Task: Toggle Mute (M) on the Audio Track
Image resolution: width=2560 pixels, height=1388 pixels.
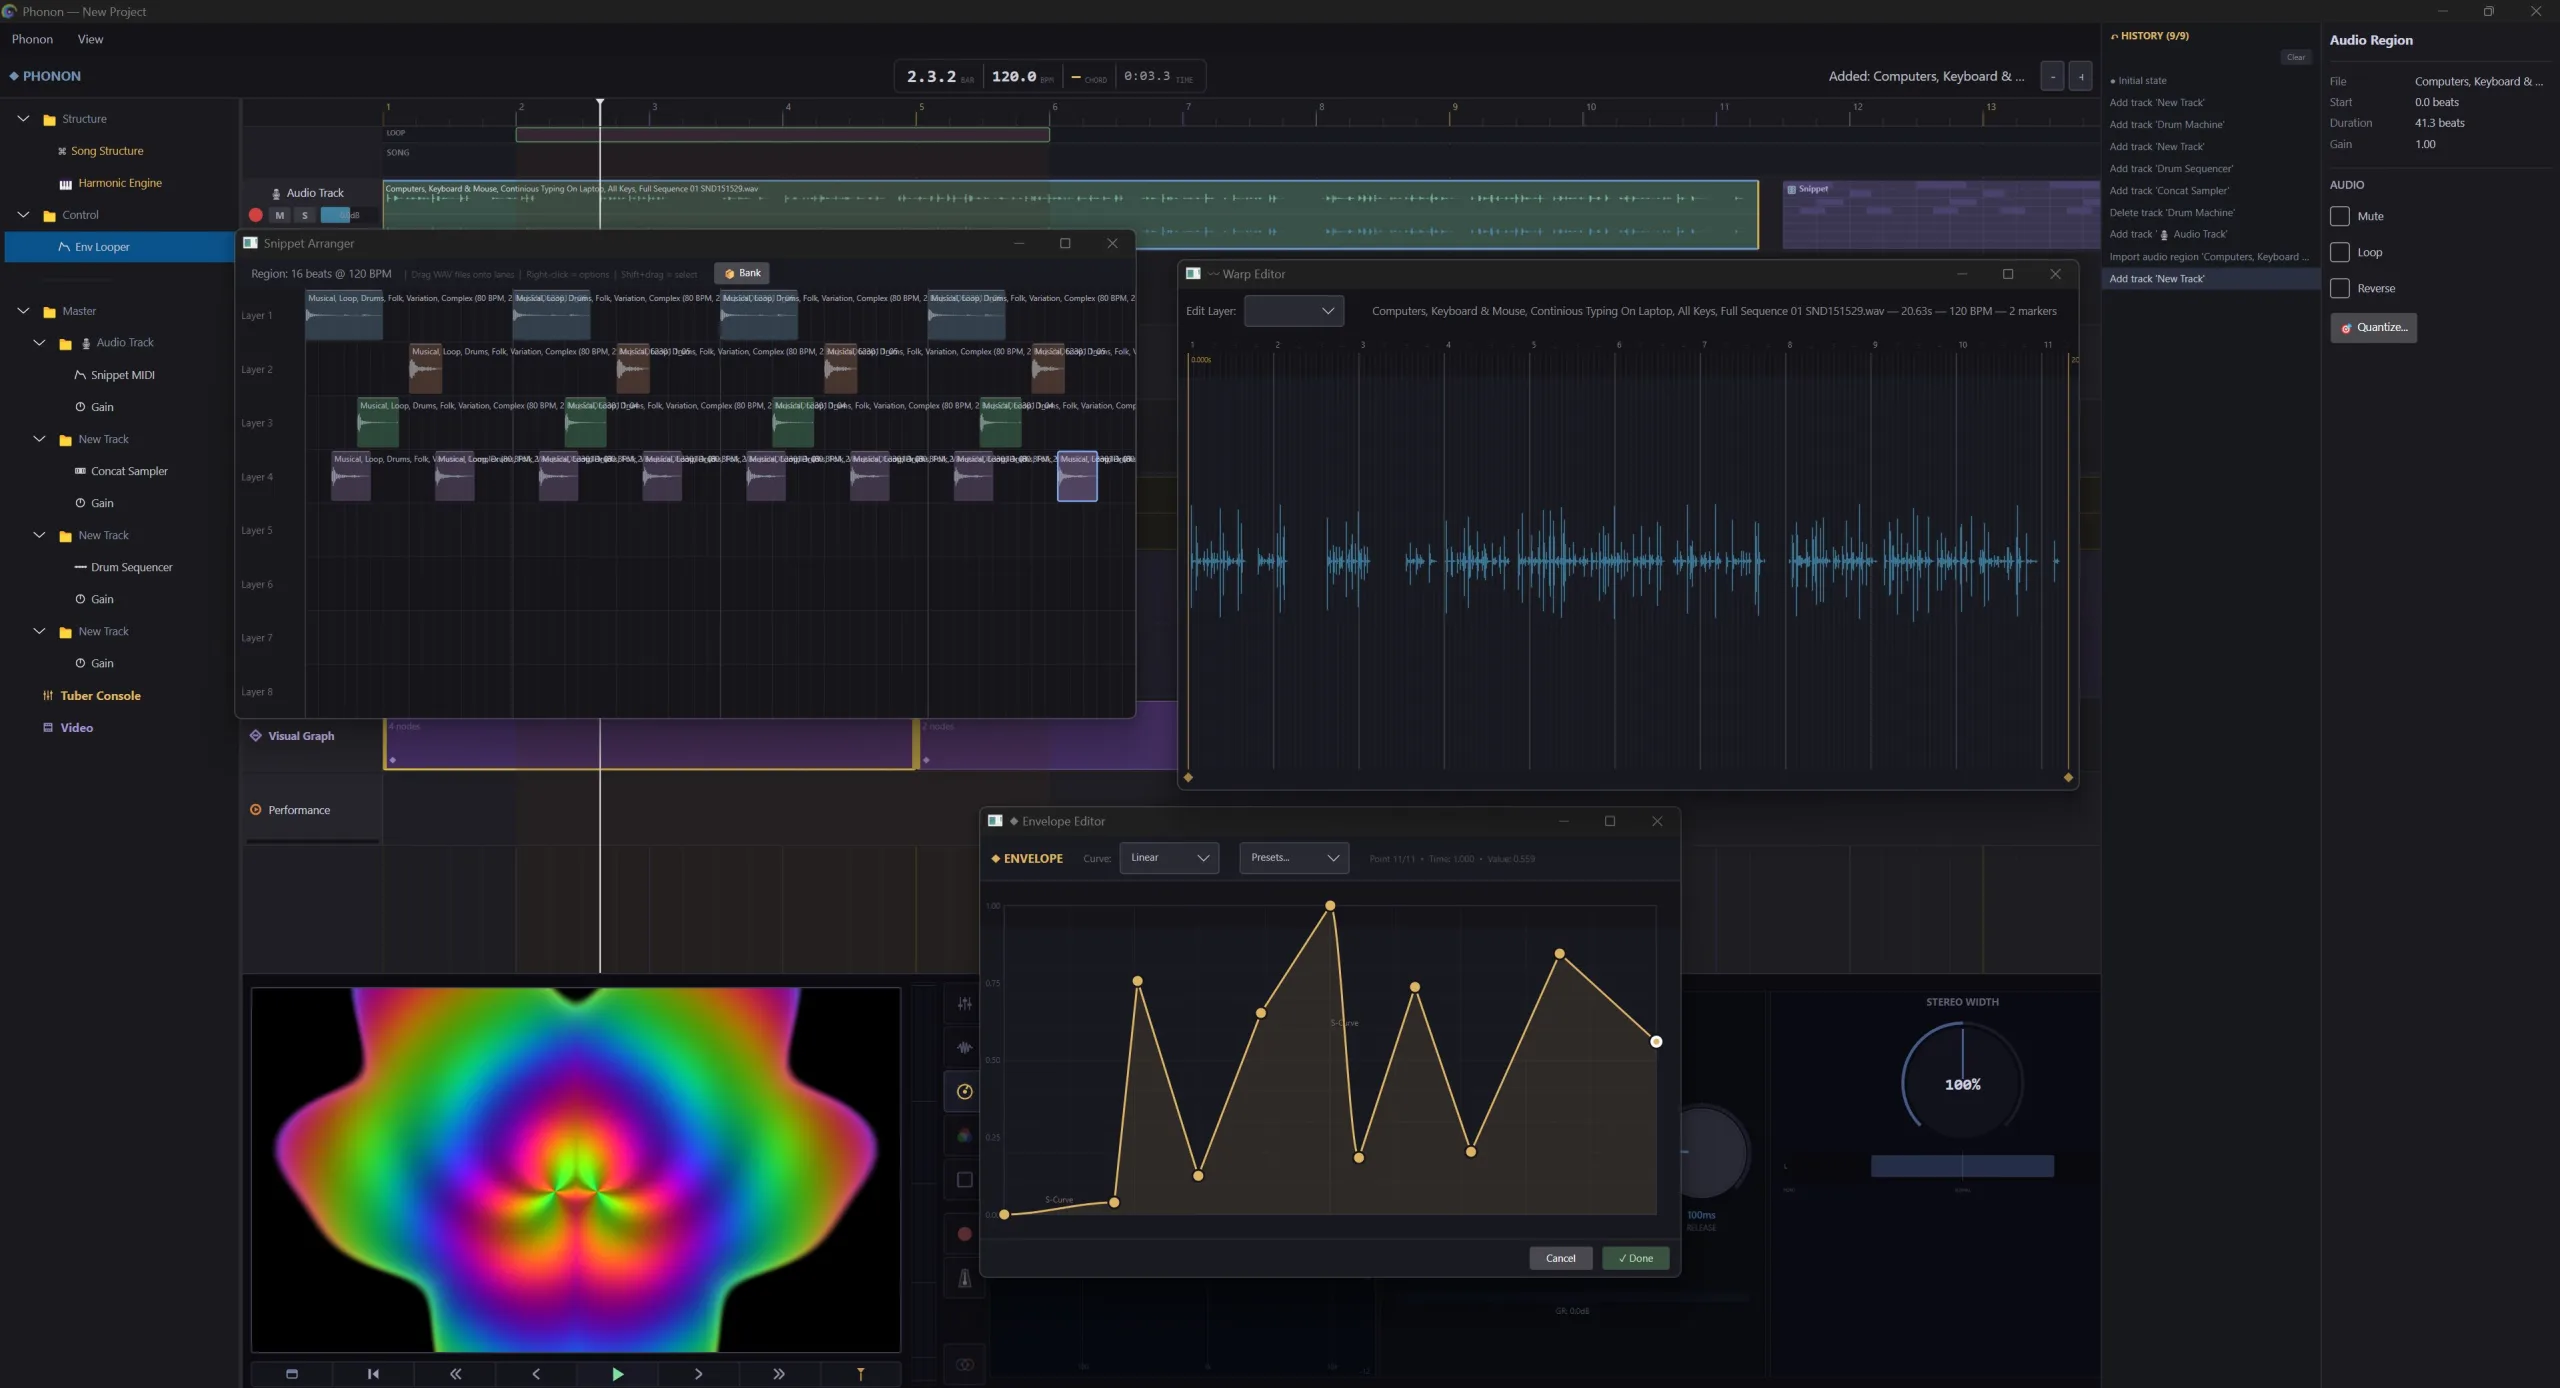Action: click(280, 215)
